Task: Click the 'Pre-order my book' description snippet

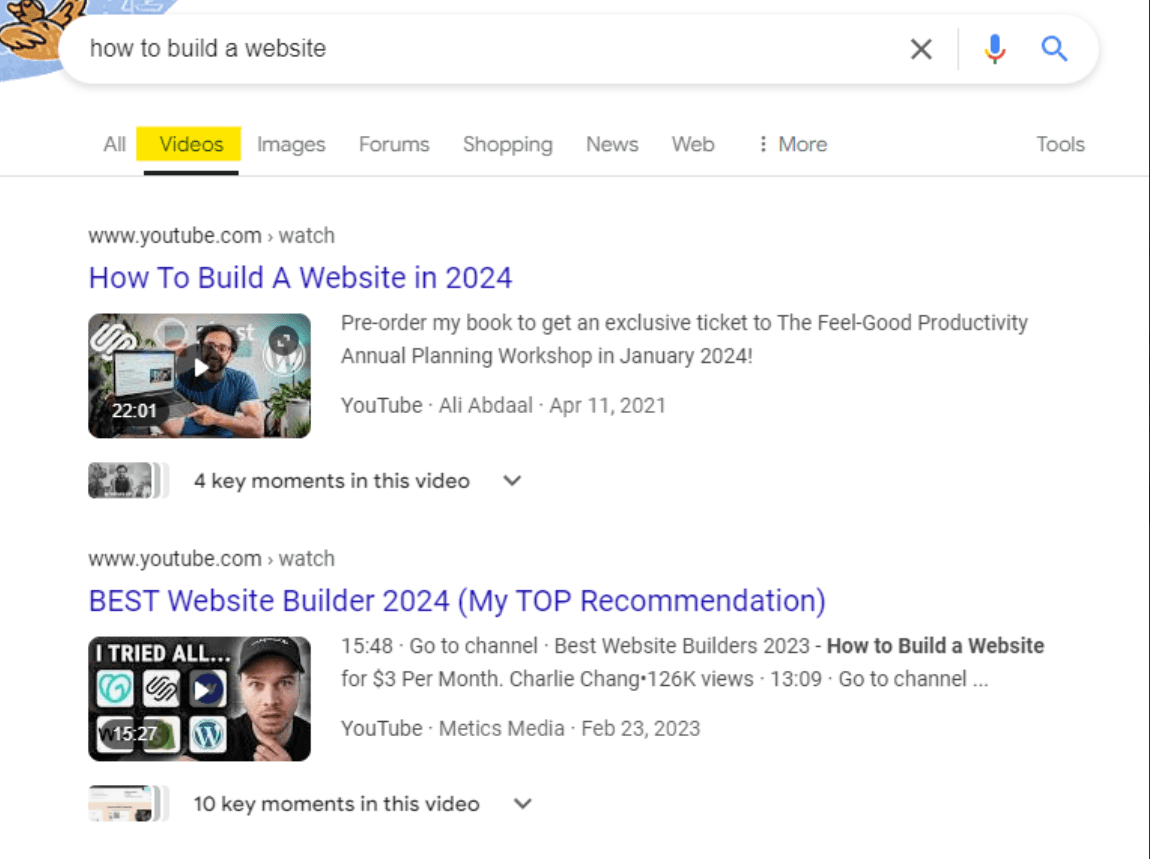Action: click(x=684, y=340)
